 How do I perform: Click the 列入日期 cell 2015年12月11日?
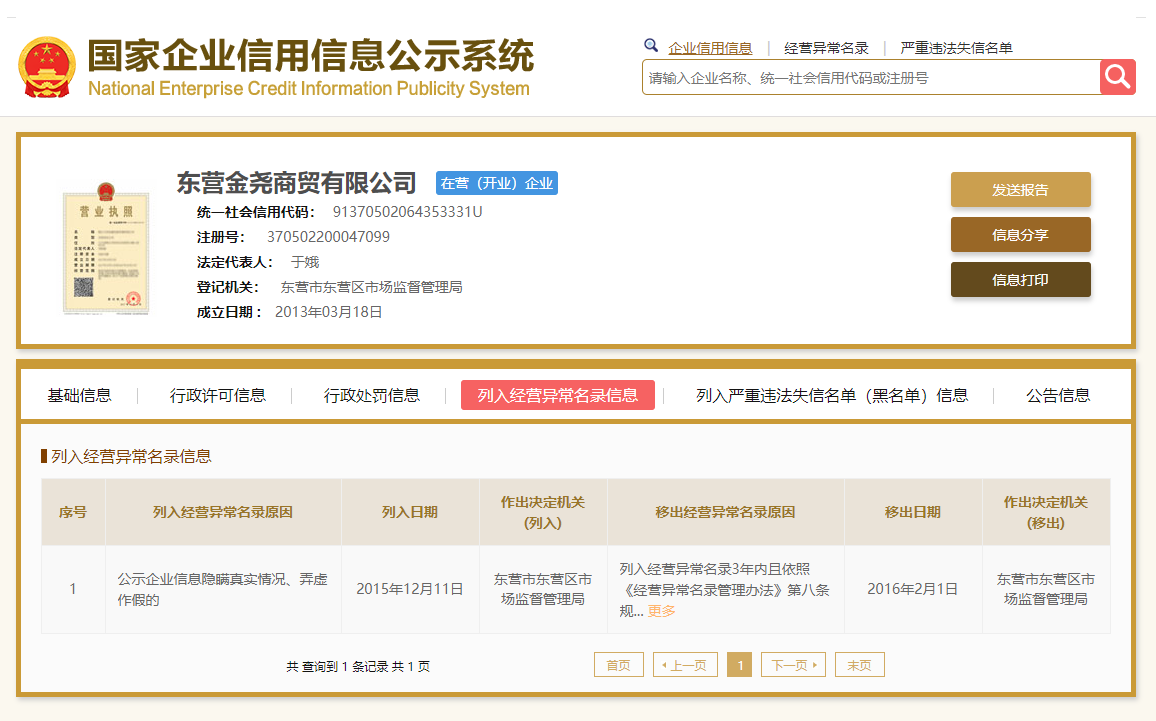410,589
